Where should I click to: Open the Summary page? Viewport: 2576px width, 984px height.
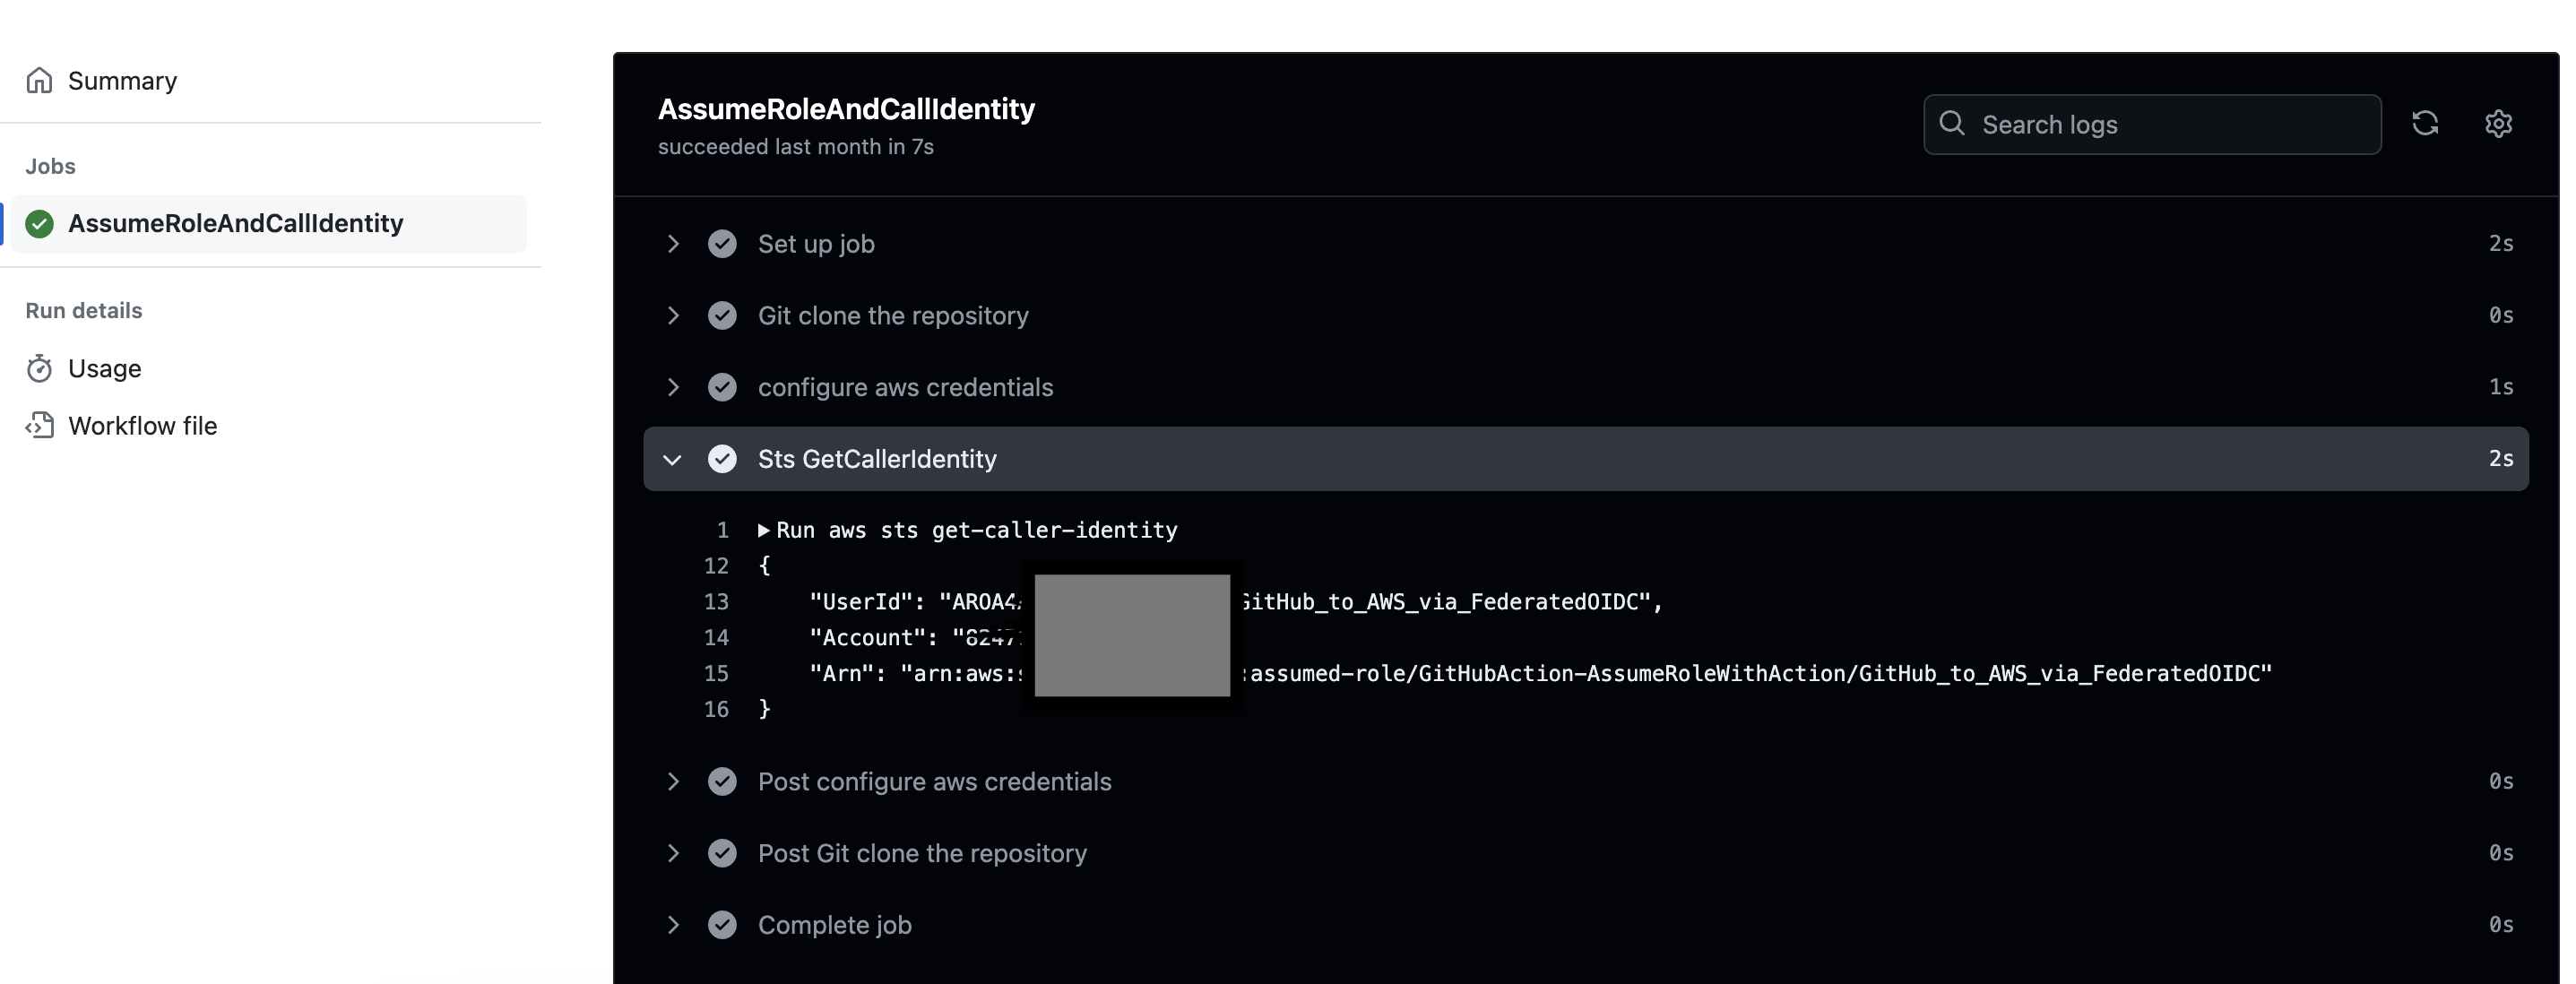pyautogui.click(x=122, y=80)
